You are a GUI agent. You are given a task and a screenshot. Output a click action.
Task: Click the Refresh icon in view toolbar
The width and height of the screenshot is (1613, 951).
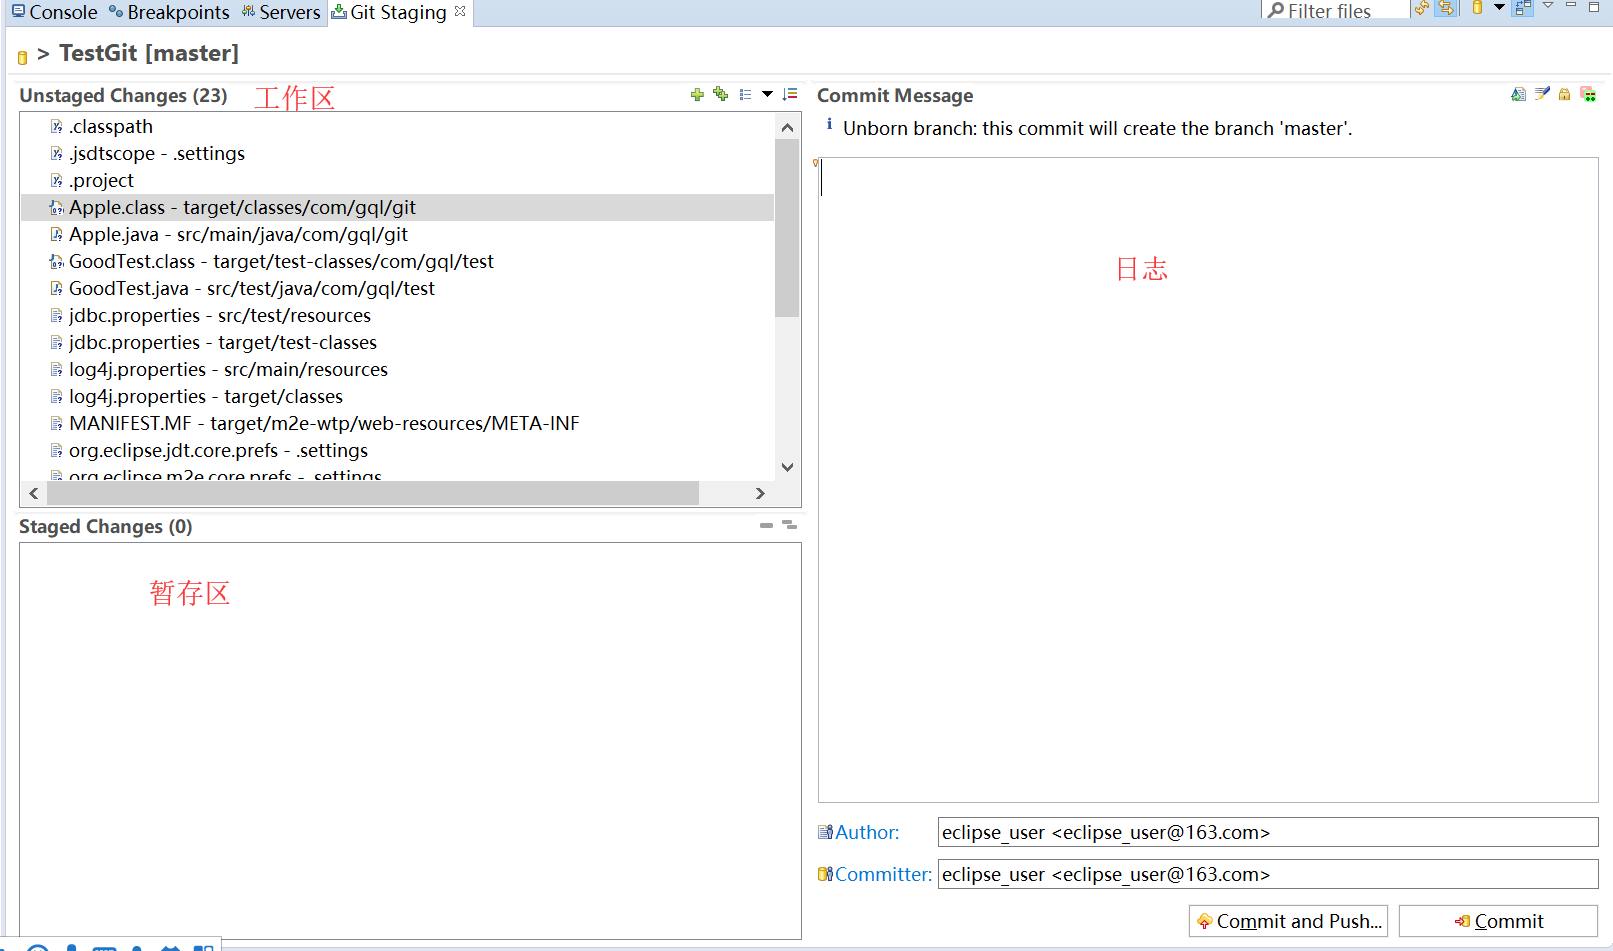coord(1422,8)
